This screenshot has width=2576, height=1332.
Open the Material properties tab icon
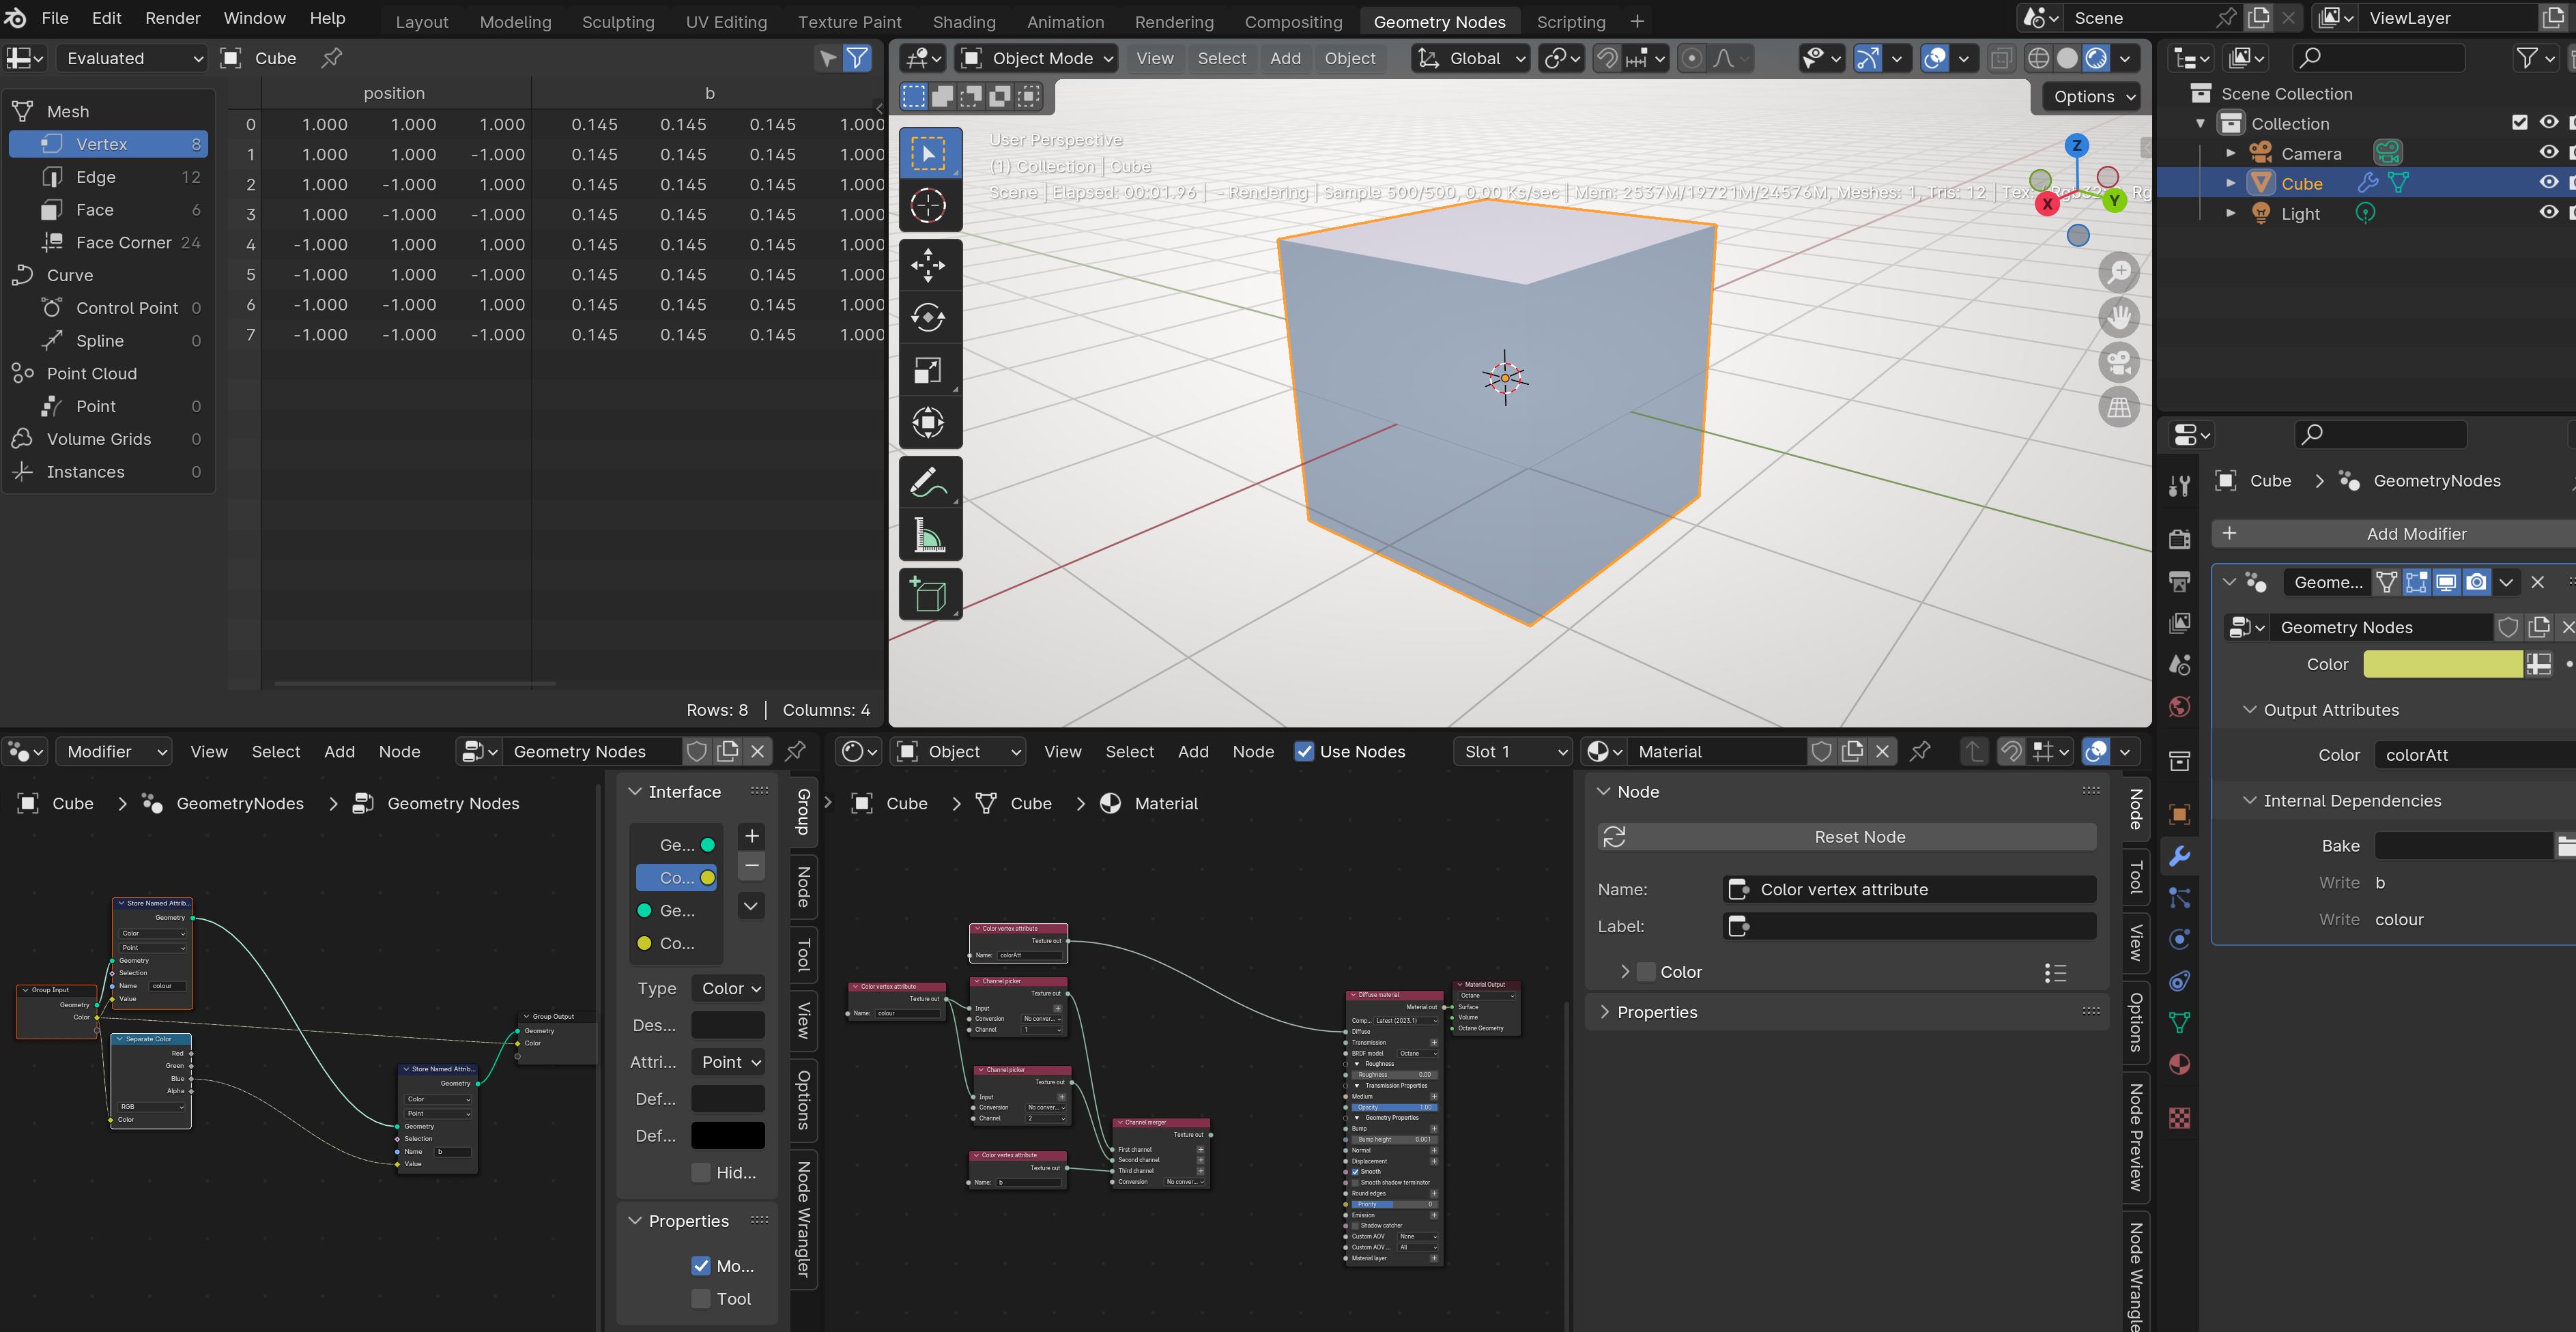coord(2180,1064)
